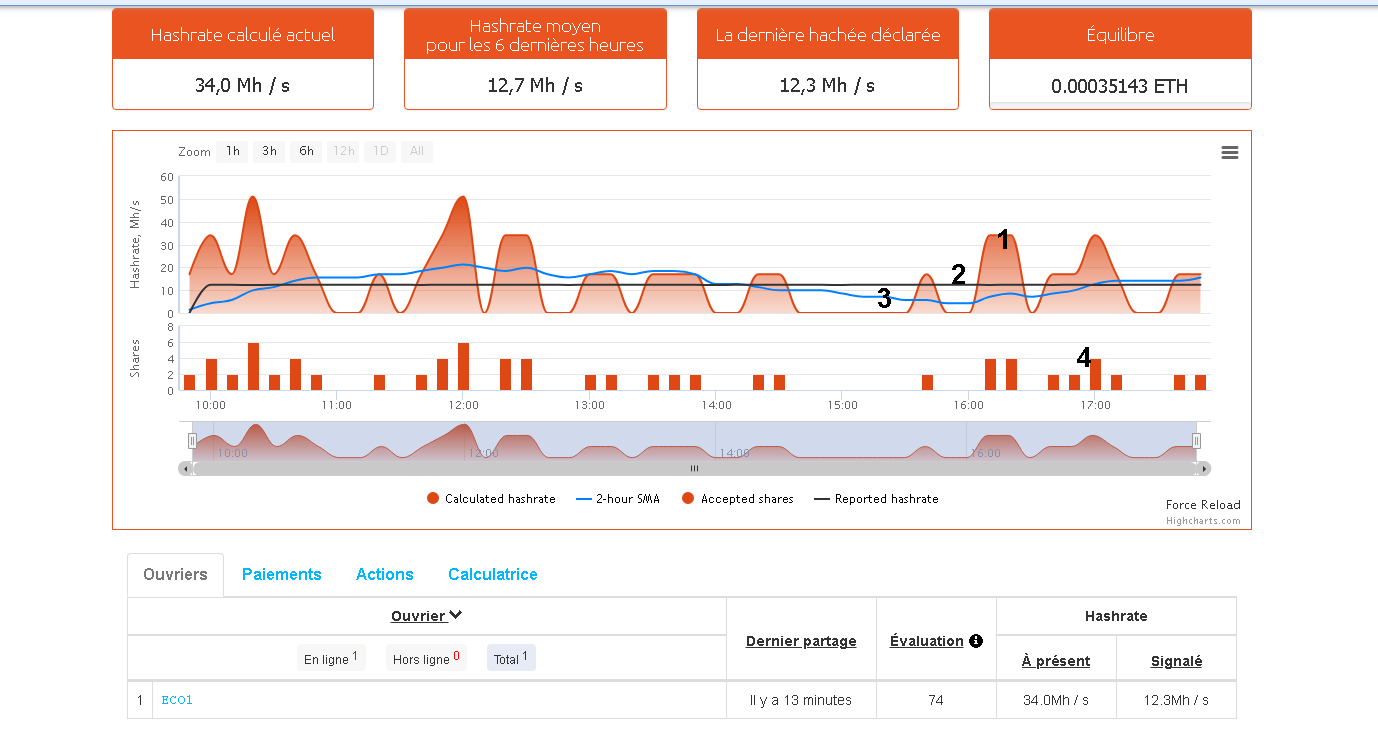Set chart zoom to 3h

pos(269,152)
